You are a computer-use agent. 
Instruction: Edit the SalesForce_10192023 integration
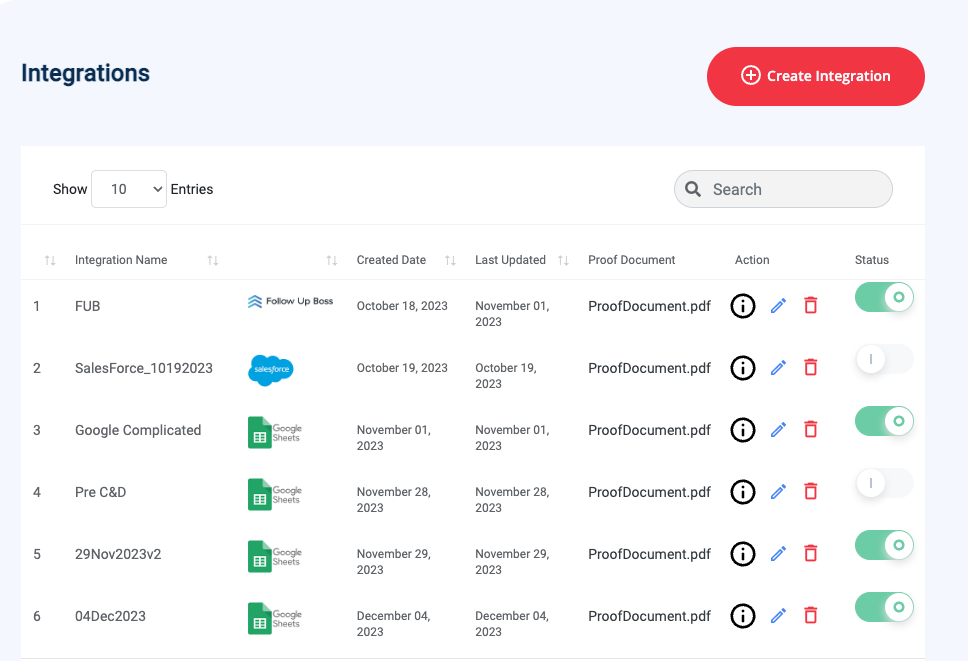pos(778,368)
